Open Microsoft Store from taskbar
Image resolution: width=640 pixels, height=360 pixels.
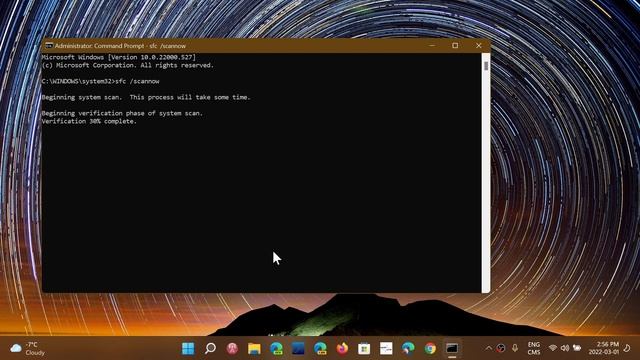pyautogui.click(x=364, y=349)
